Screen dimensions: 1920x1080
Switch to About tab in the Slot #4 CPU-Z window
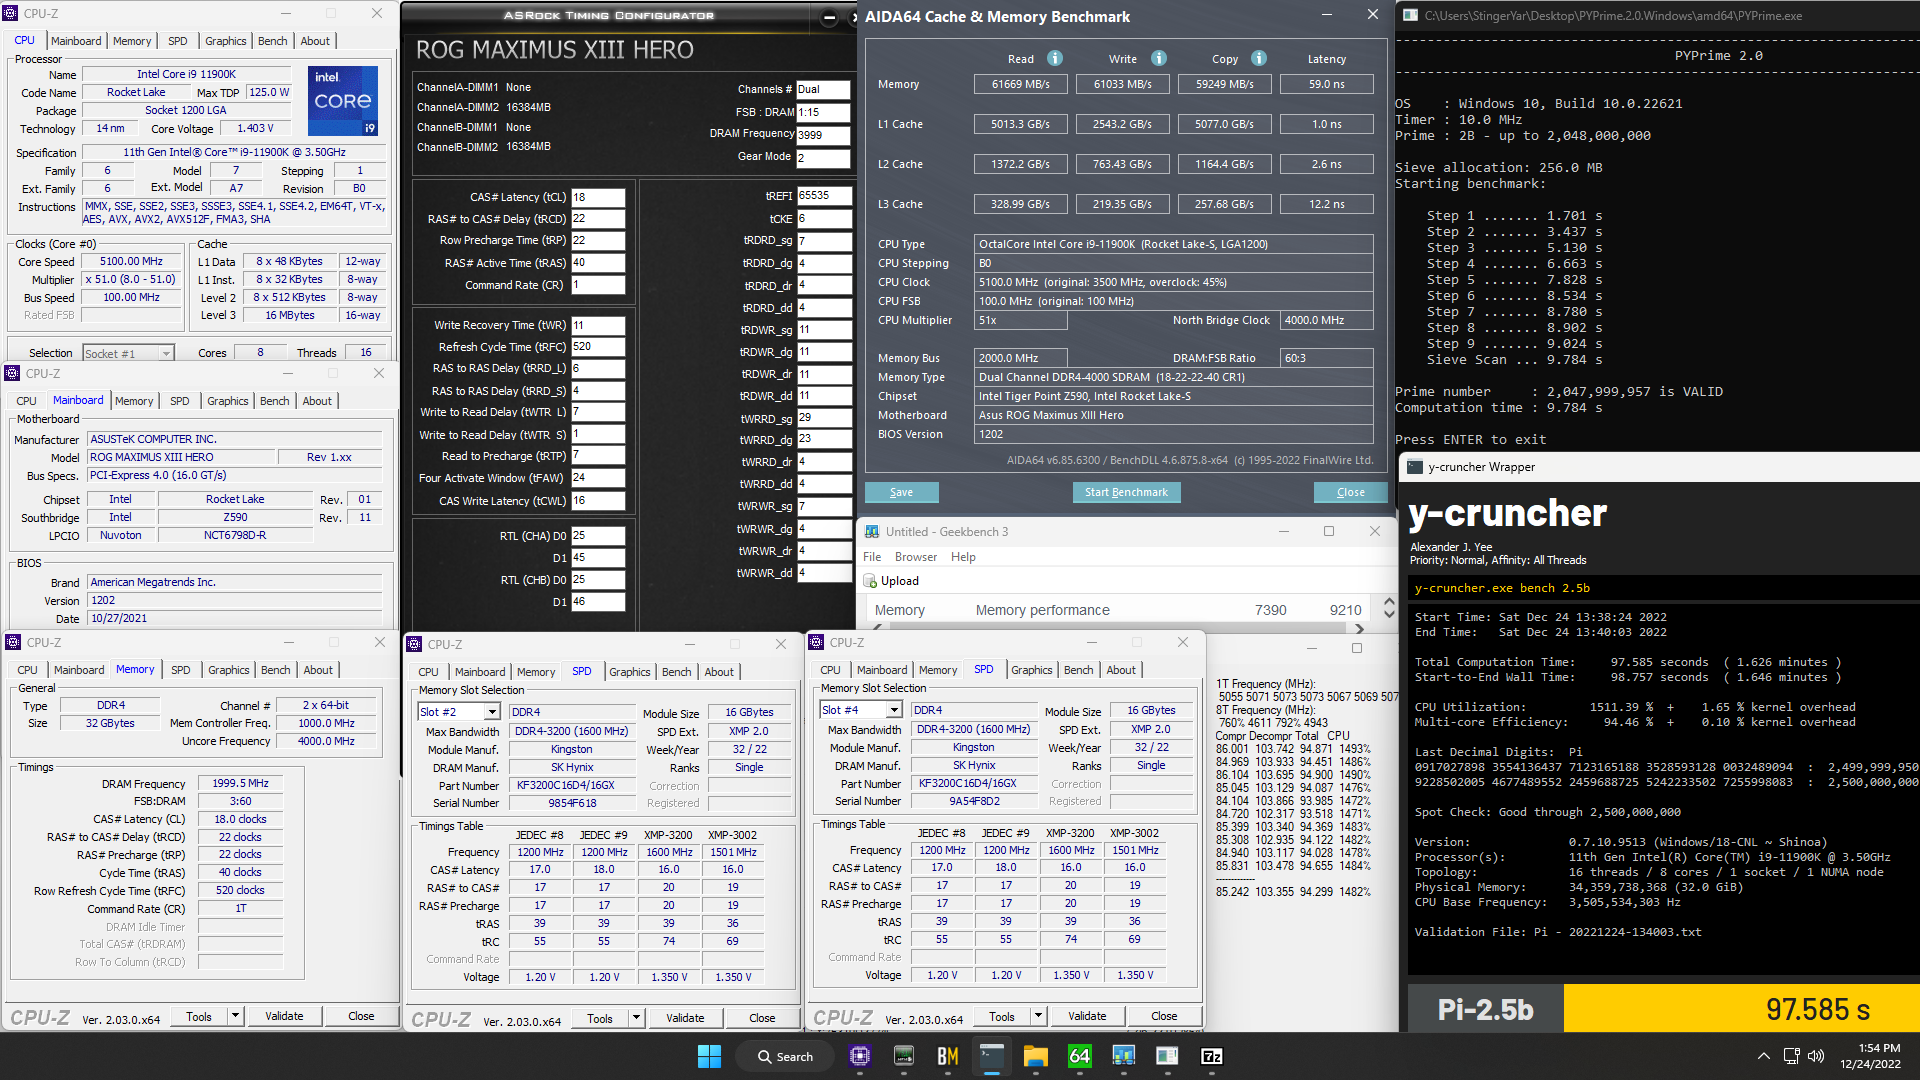[x=1121, y=670]
